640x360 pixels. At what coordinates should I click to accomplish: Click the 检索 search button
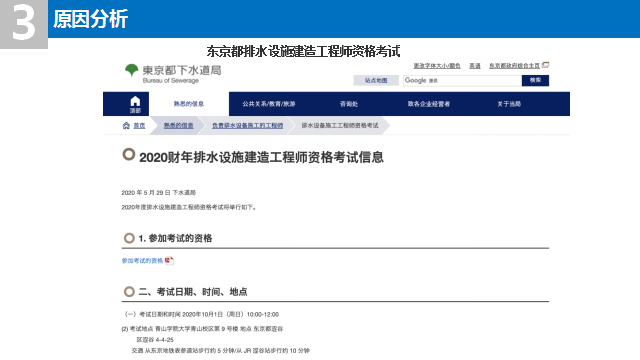535,80
